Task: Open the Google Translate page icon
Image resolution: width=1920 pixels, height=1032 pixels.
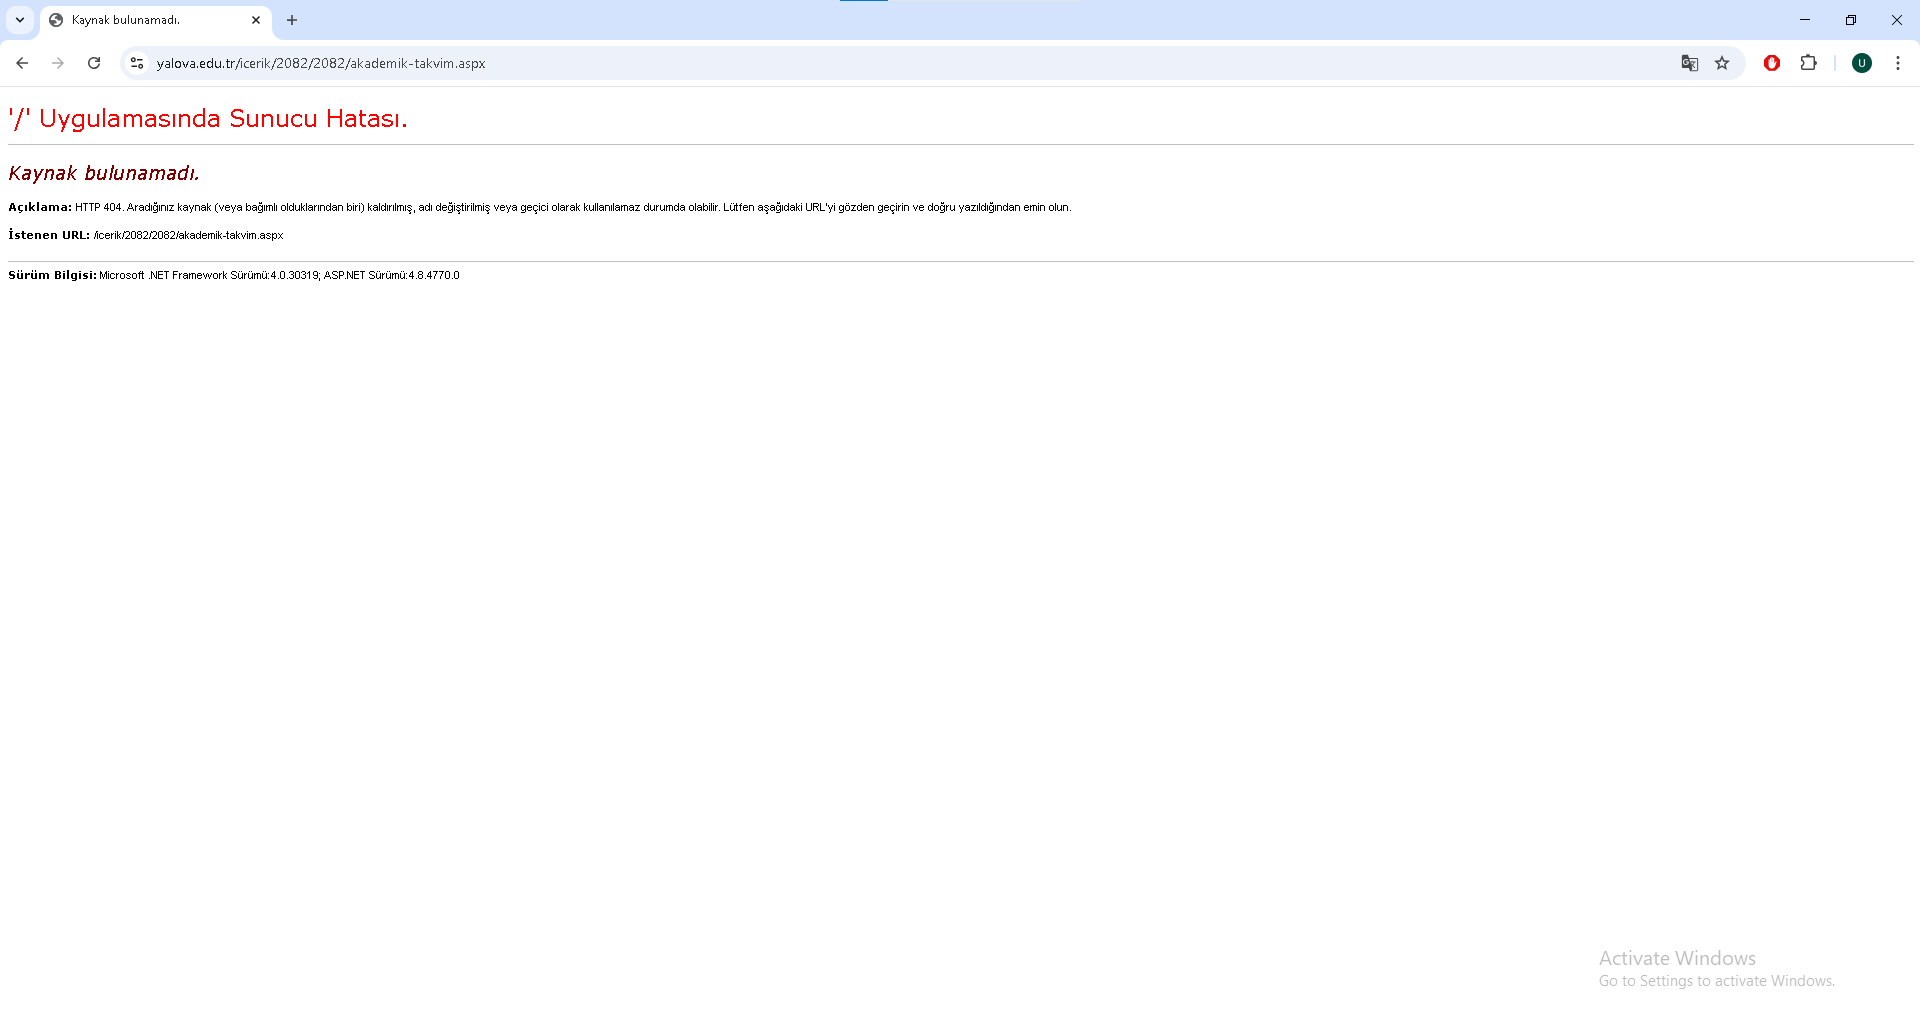Action: (1690, 63)
